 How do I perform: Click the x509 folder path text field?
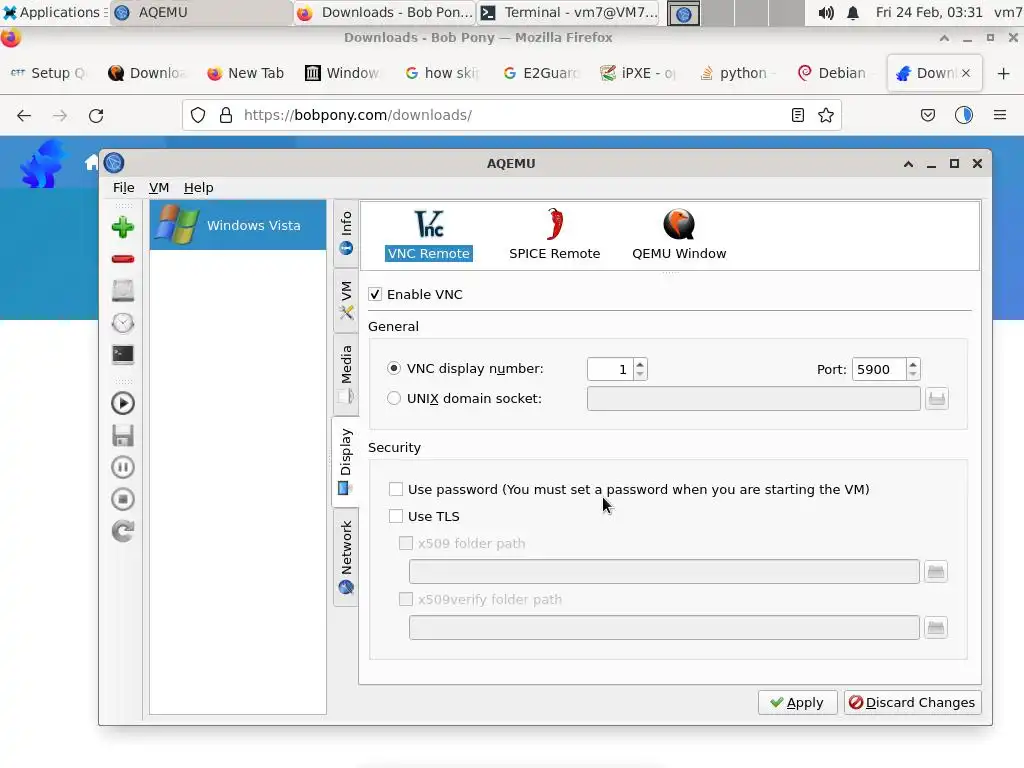[664, 572]
